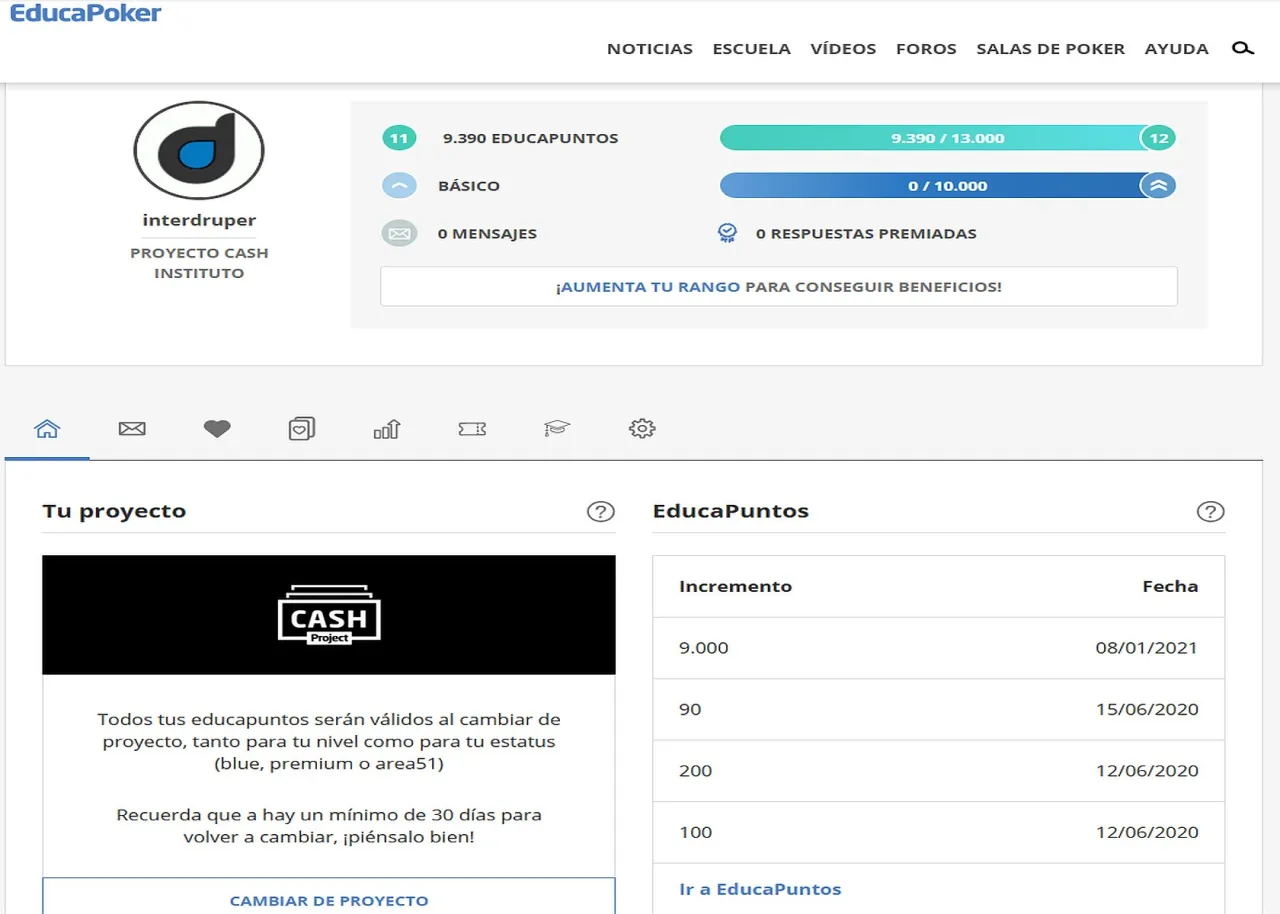Click the 9.390 / 13.000 progress bar
1280x914 pixels.
(x=947, y=138)
